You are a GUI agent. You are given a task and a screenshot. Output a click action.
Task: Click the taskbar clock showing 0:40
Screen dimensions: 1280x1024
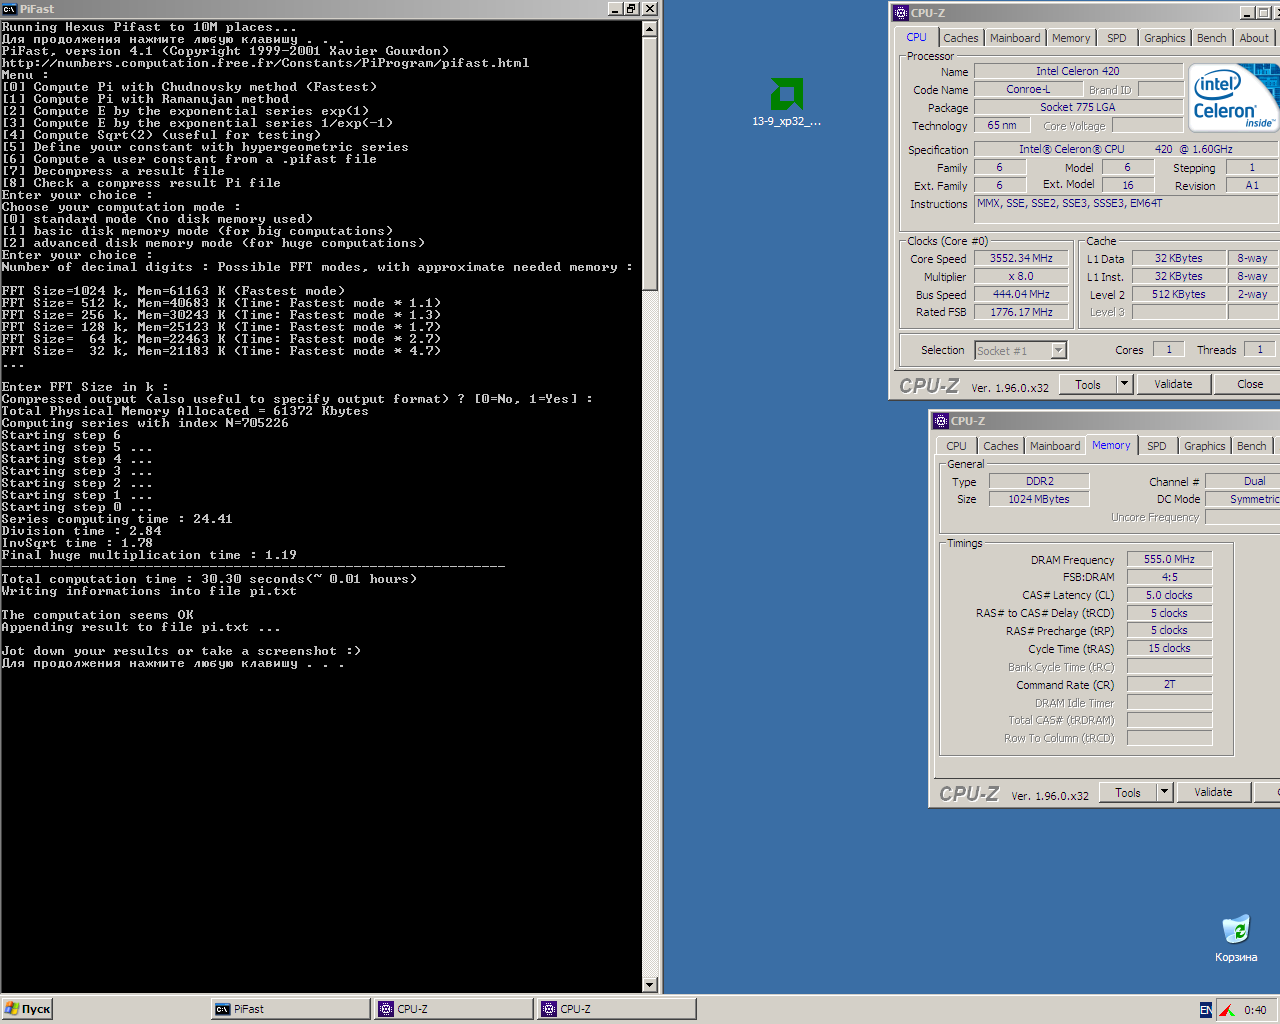(1255, 1010)
